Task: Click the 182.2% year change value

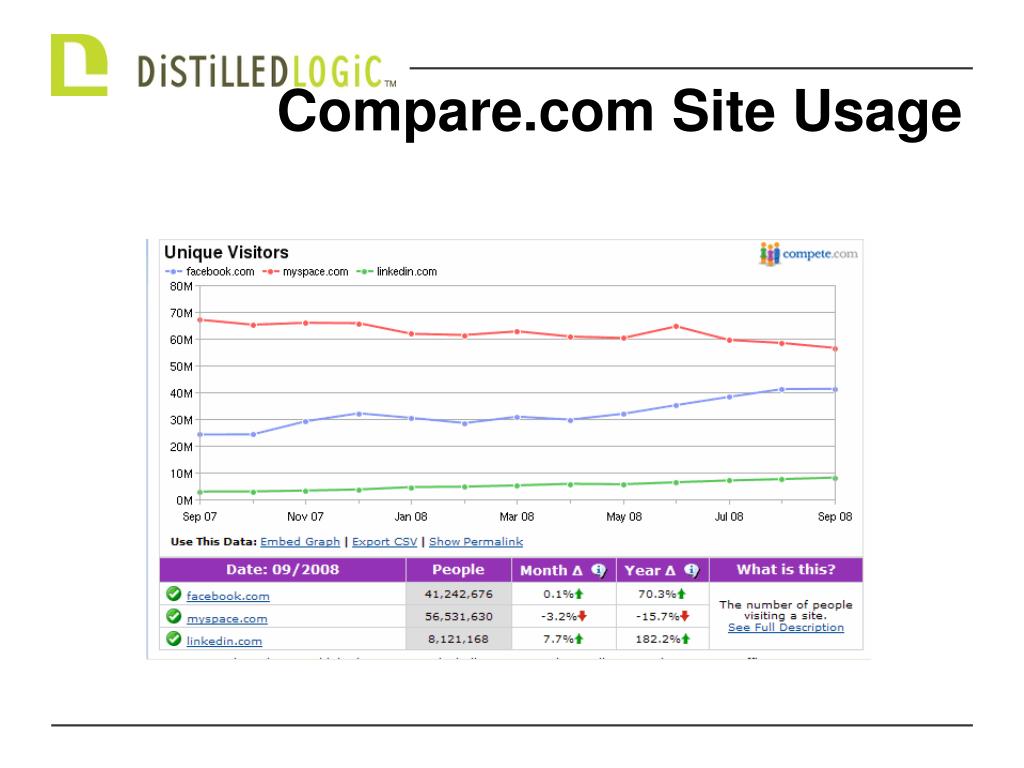Action: pos(658,639)
